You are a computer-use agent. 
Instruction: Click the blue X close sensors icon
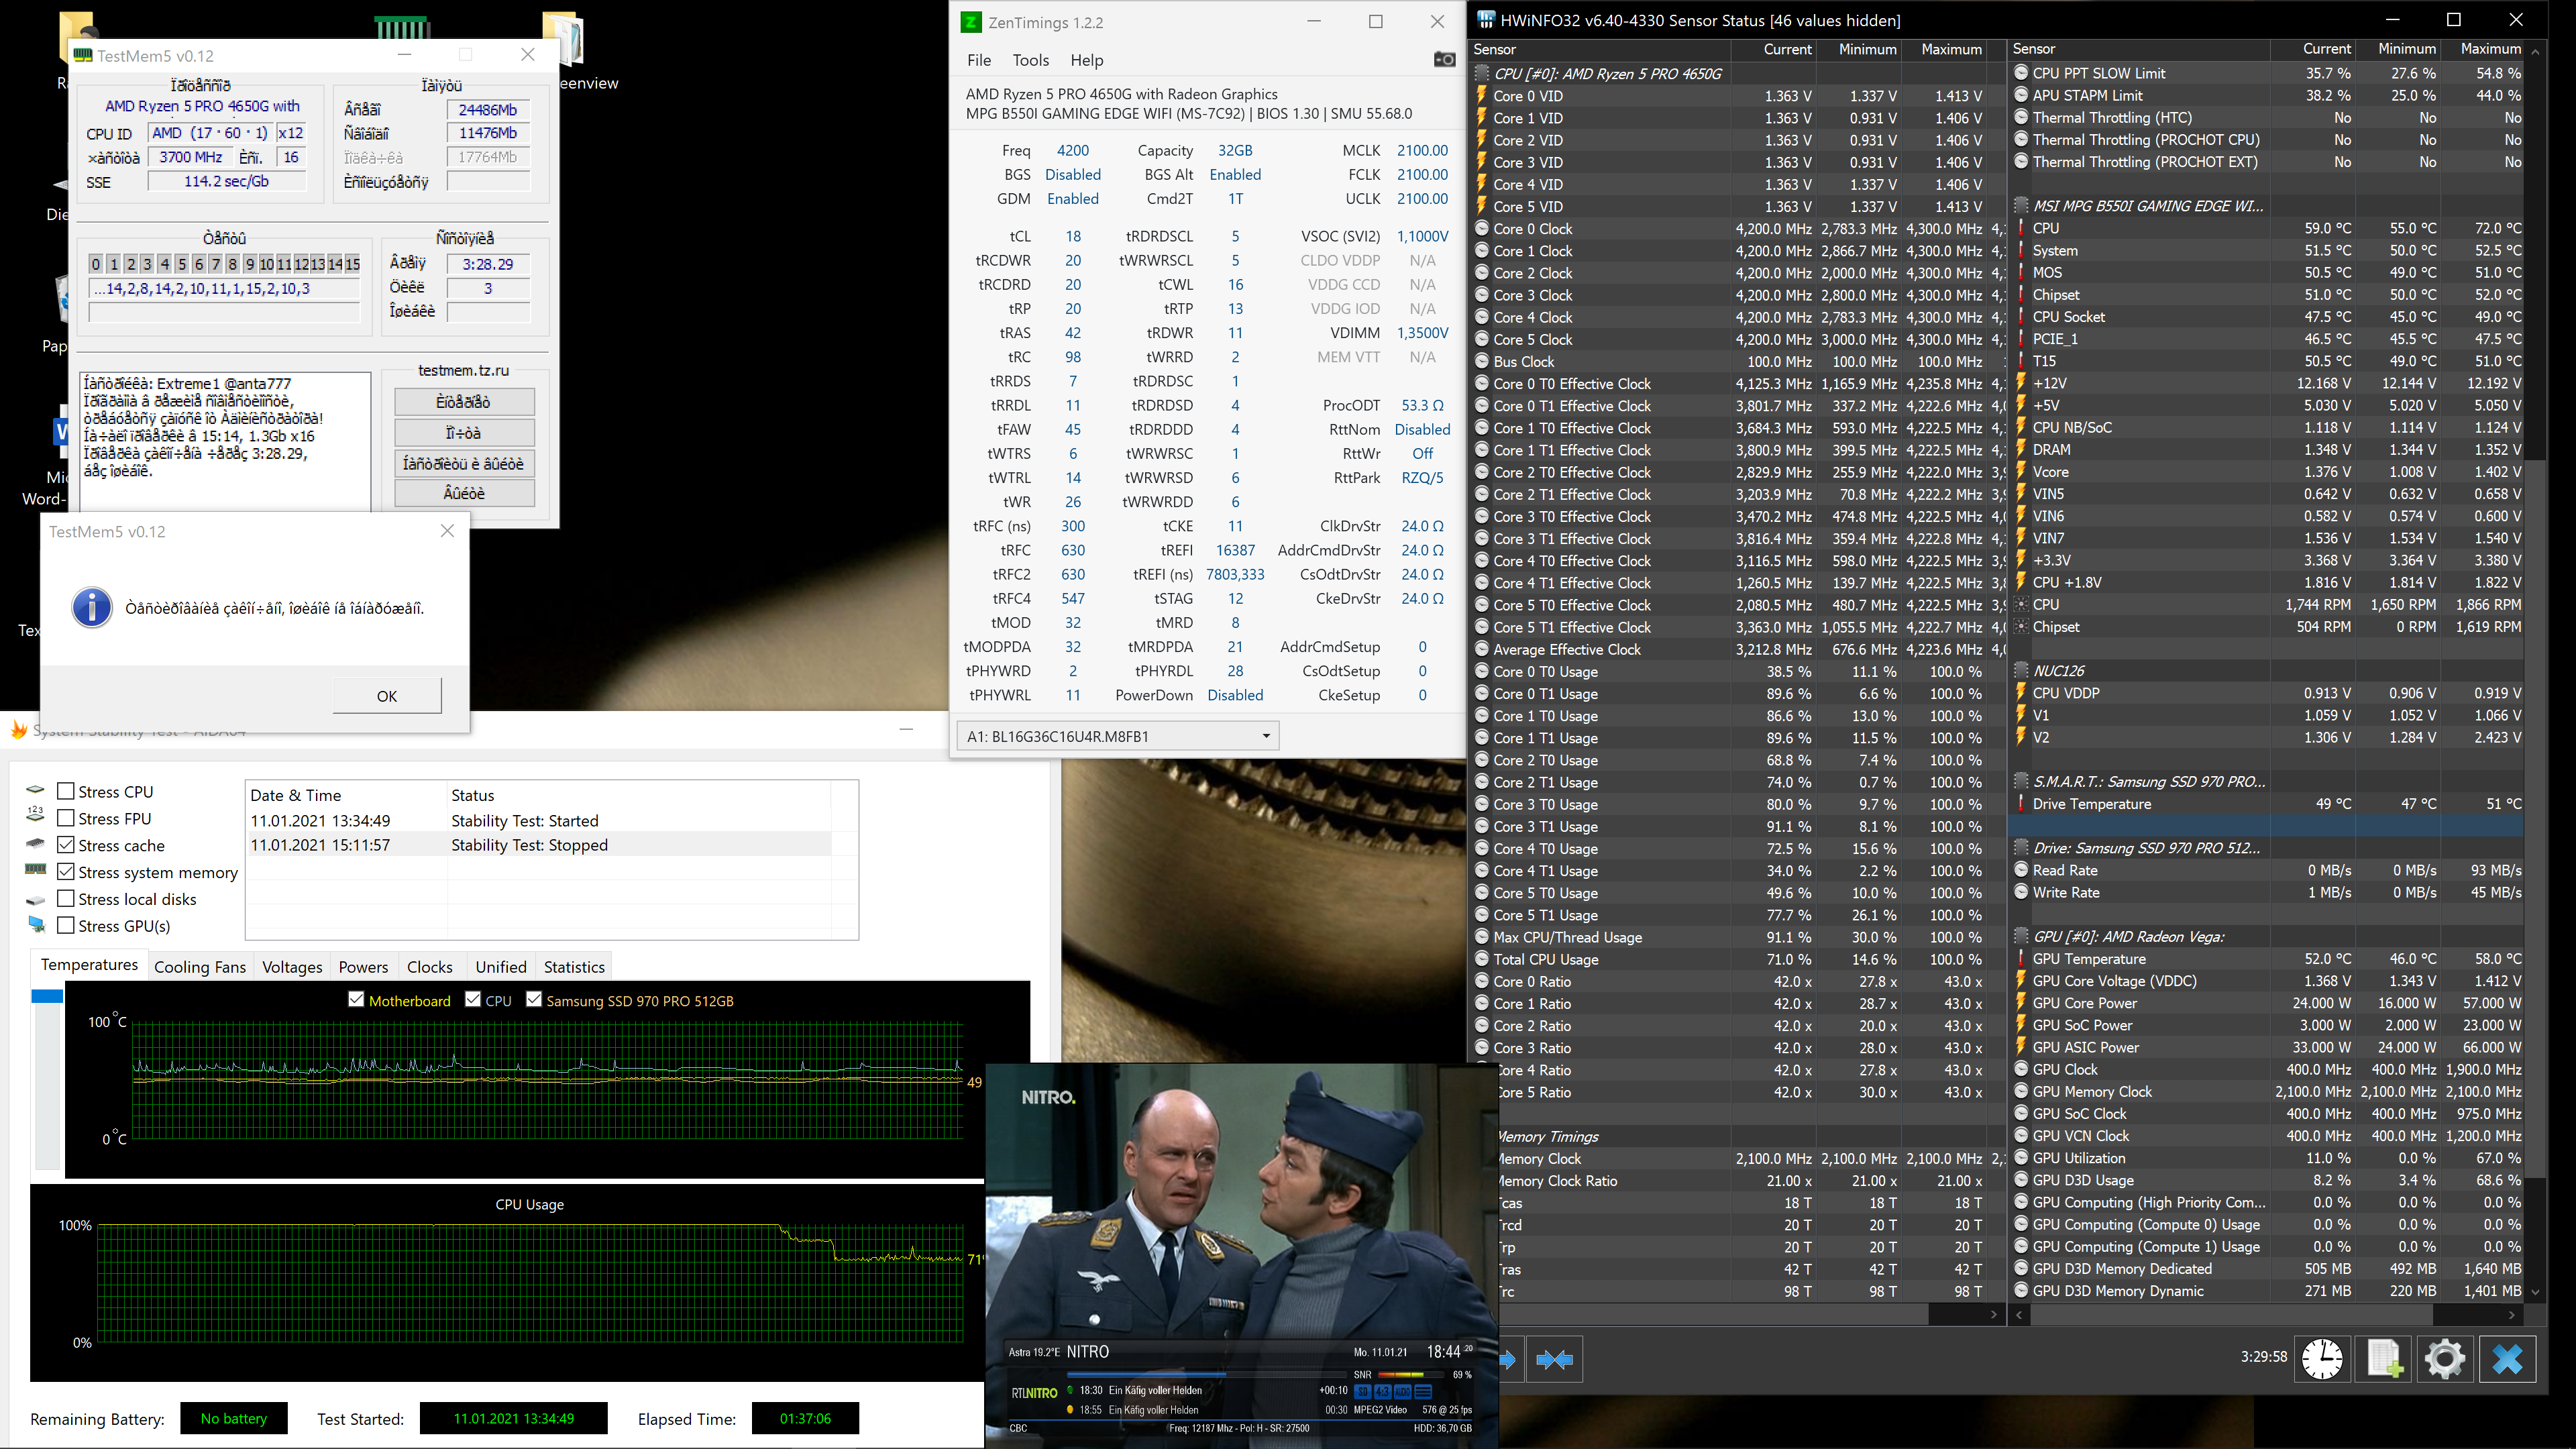2507,1359
